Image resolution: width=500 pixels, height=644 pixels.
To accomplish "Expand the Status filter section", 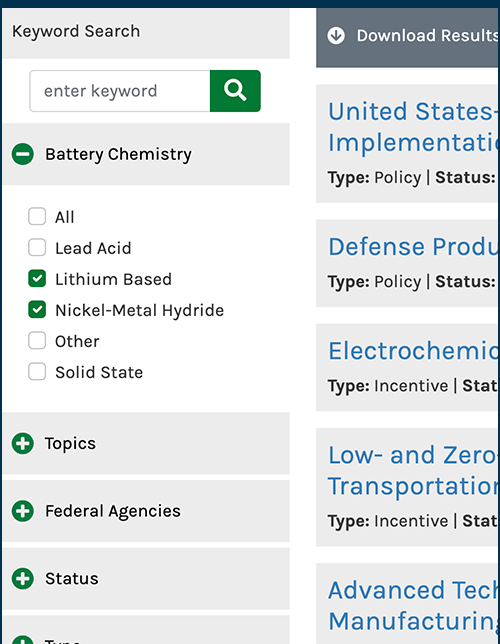I will point(146,578).
